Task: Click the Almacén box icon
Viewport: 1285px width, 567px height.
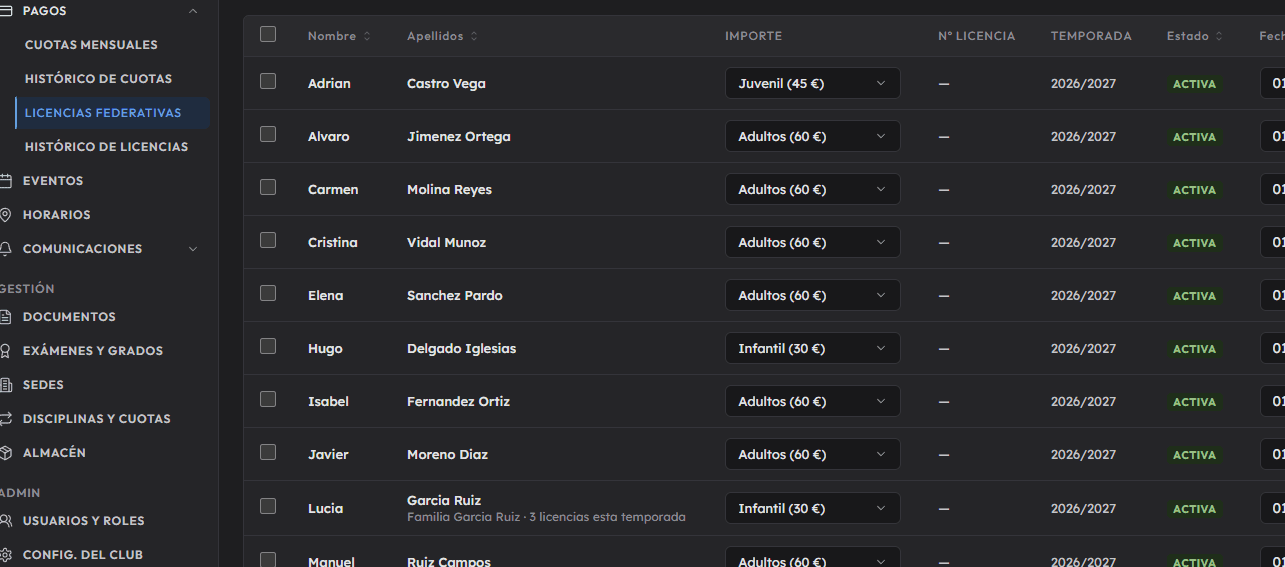Action: pyautogui.click(x=5, y=453)
